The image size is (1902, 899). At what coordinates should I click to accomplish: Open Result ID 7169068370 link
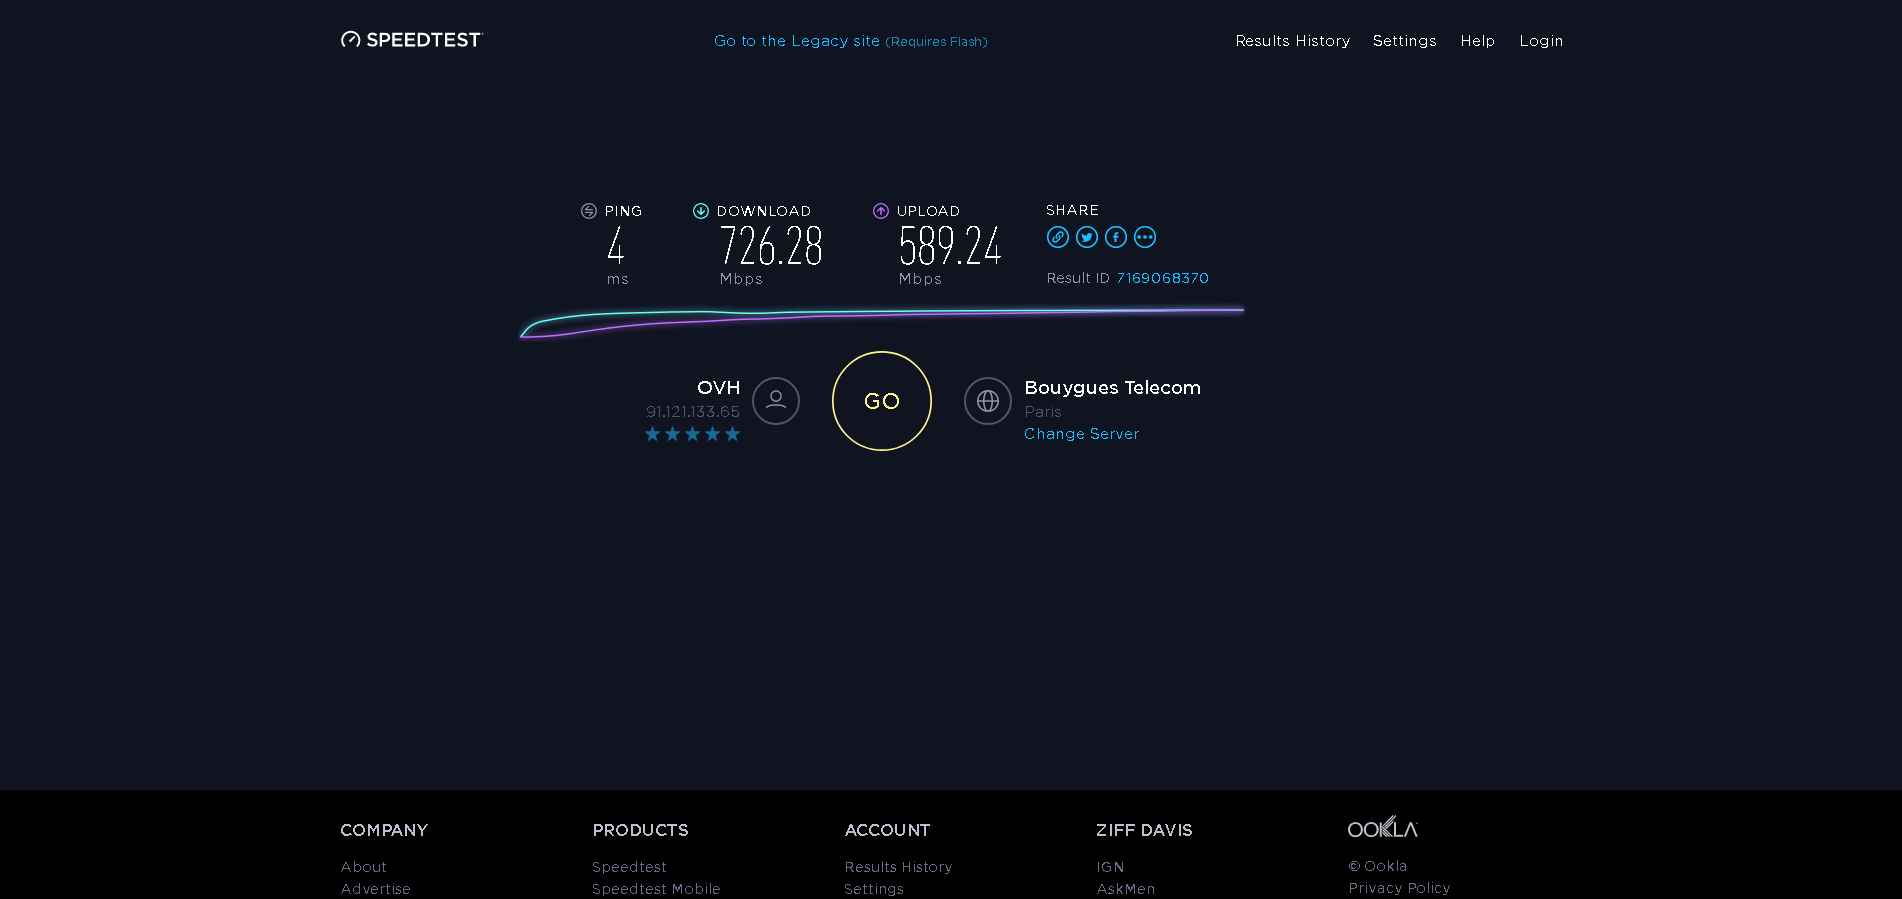1162,278
